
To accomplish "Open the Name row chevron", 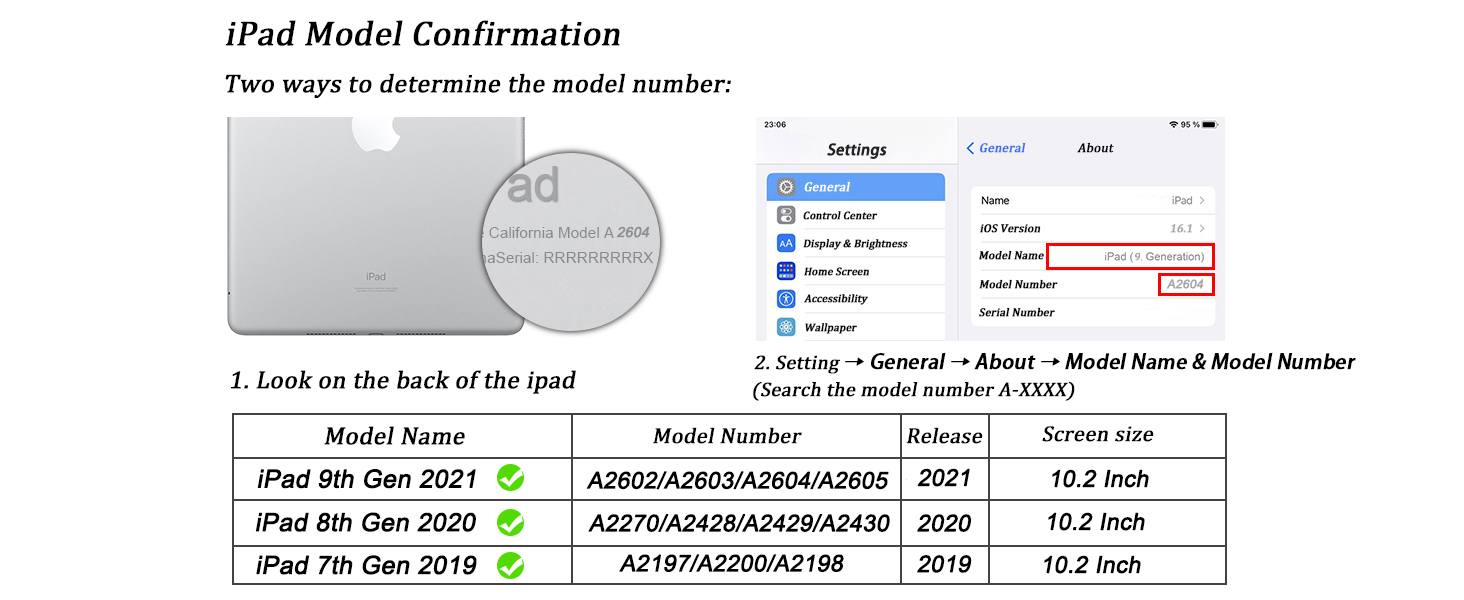I will (1201, 201).
